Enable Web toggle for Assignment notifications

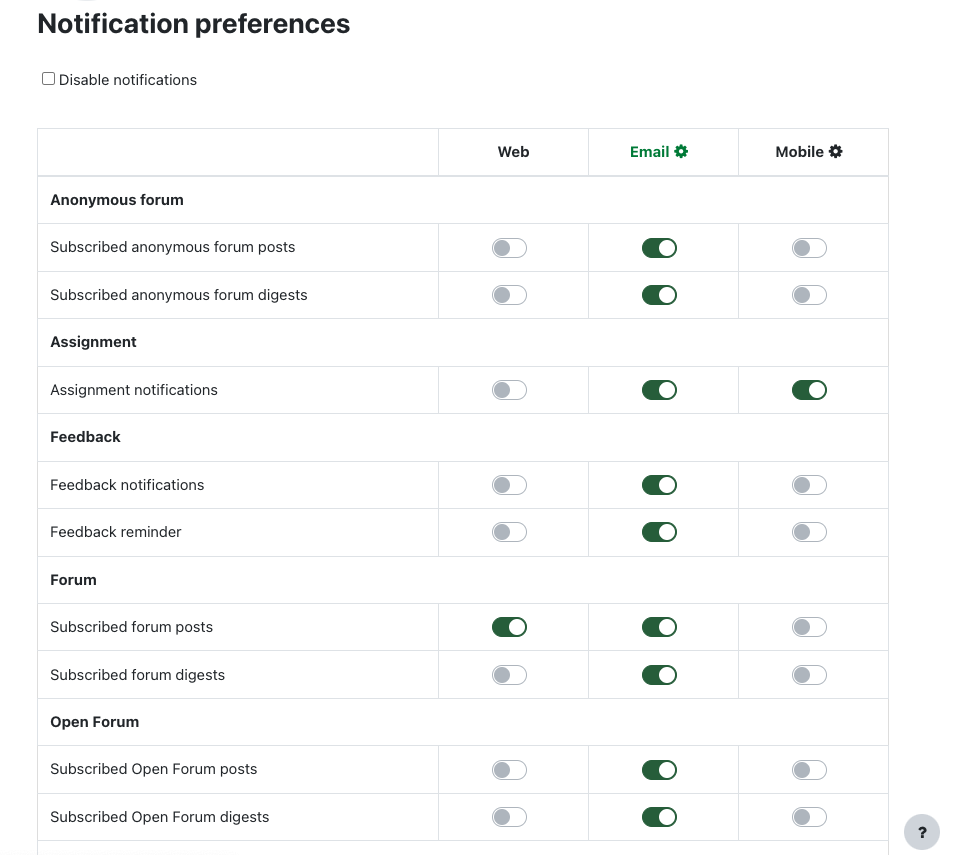[x=509, y=390]
